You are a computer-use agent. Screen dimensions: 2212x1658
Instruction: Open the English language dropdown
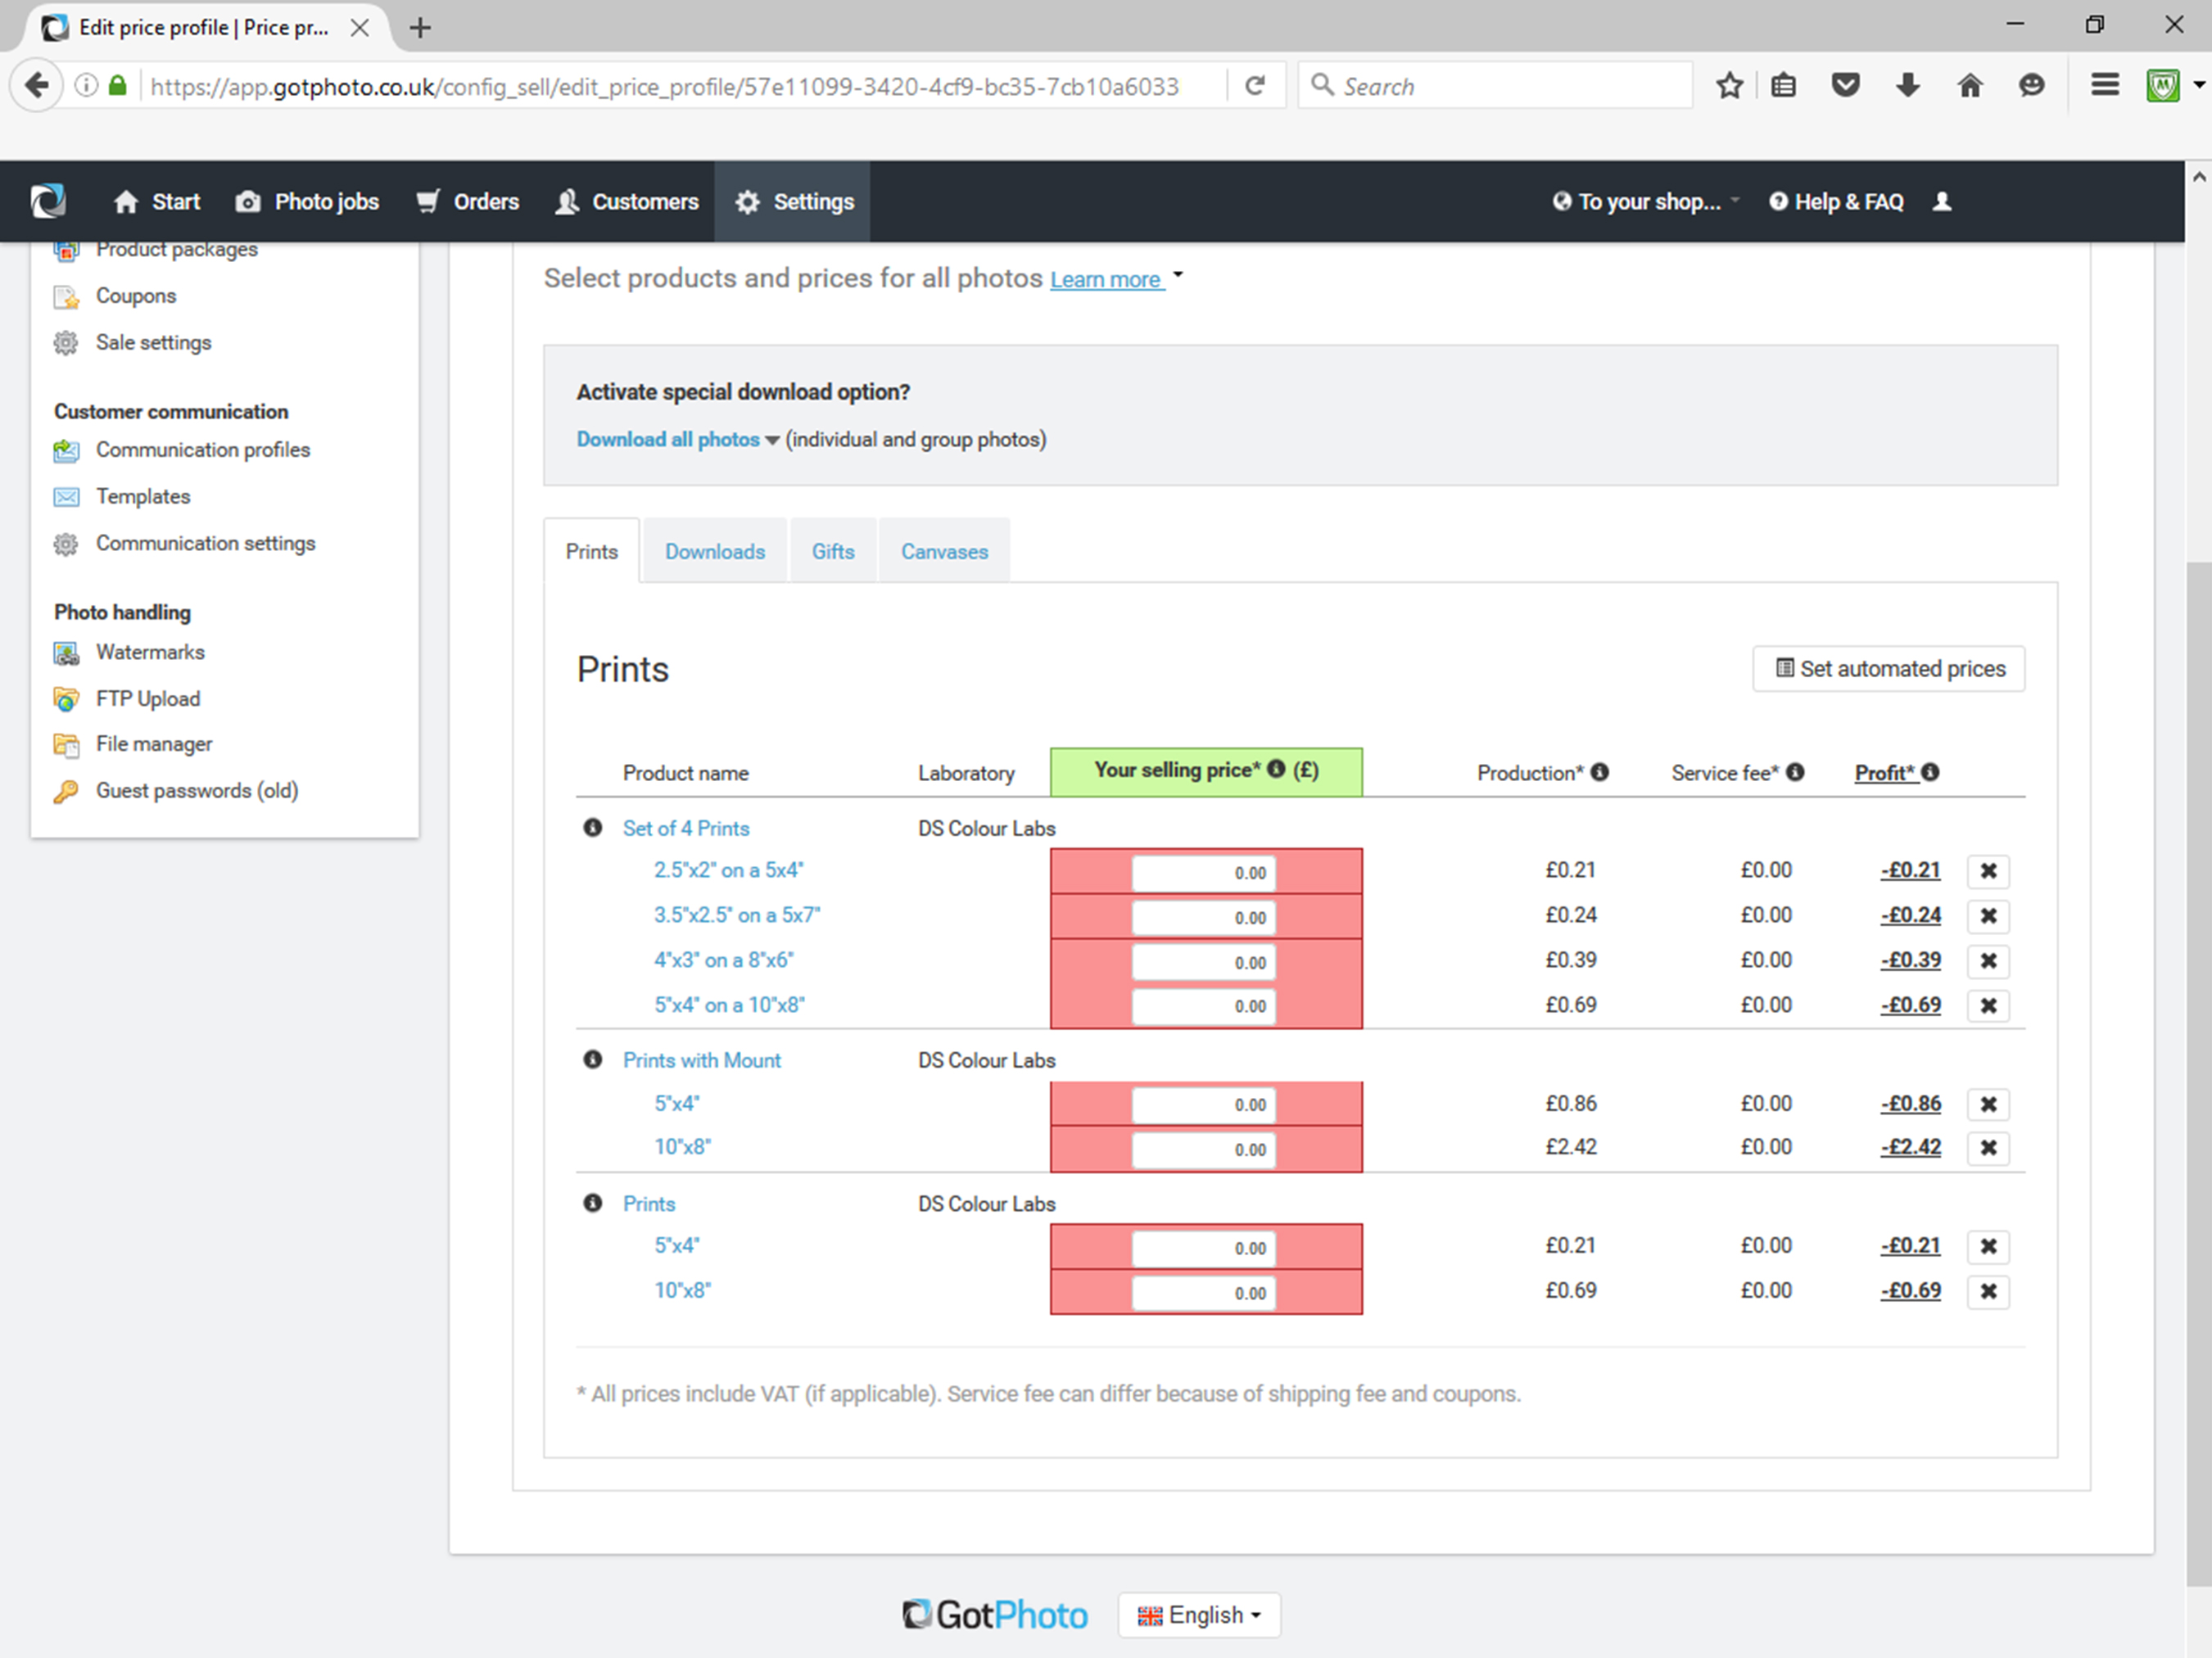point(1199,1614)
